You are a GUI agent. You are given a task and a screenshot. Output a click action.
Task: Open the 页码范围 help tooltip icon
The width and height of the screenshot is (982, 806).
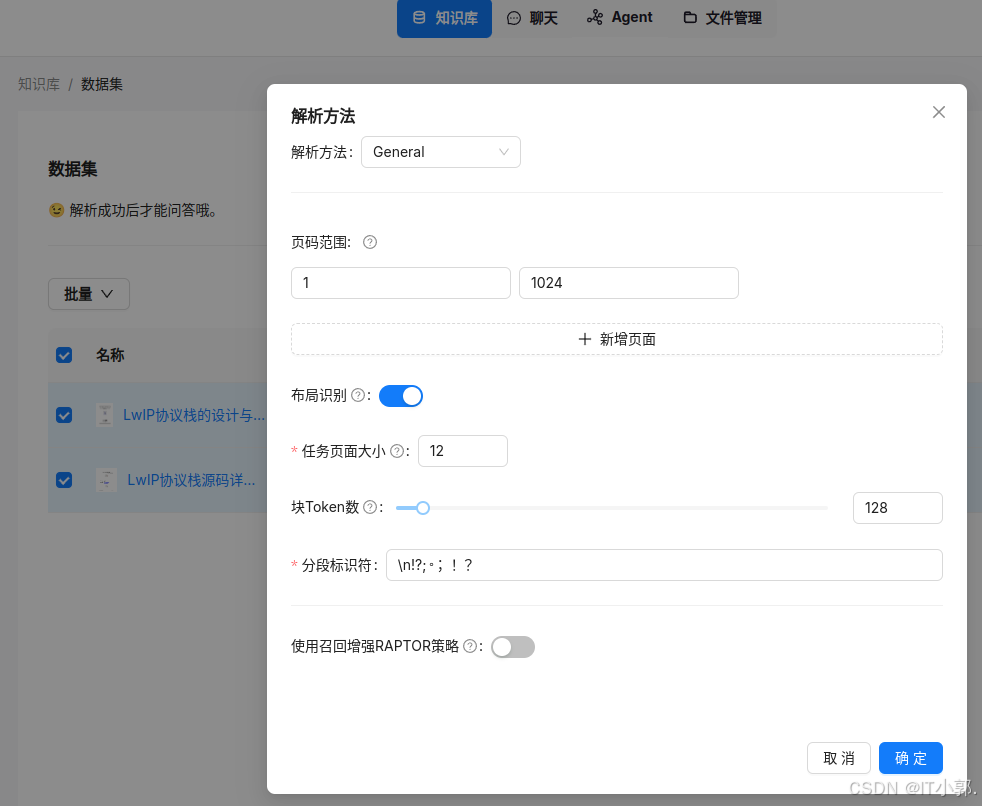(x=369, y=242)
